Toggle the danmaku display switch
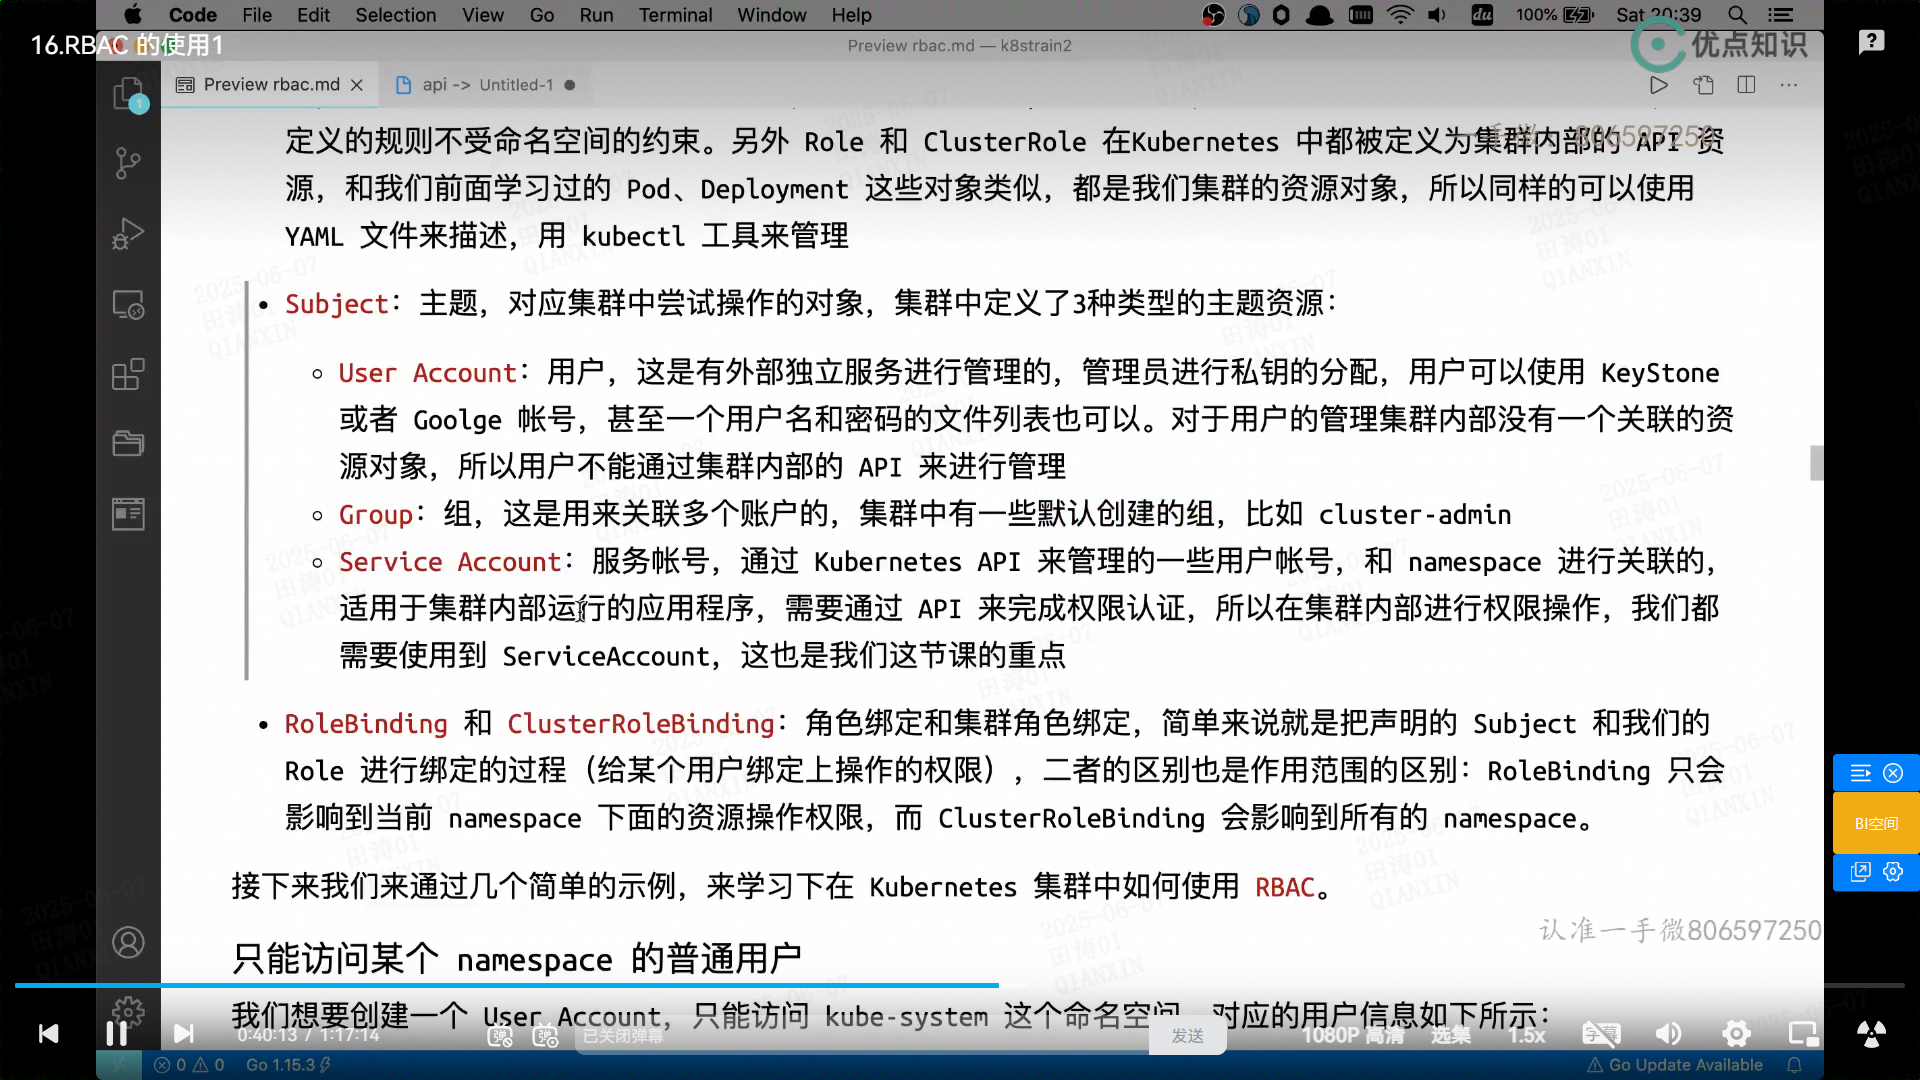Image resolution: width=1920 pixels, height=1080 pixels. (x=500, y=1036)
